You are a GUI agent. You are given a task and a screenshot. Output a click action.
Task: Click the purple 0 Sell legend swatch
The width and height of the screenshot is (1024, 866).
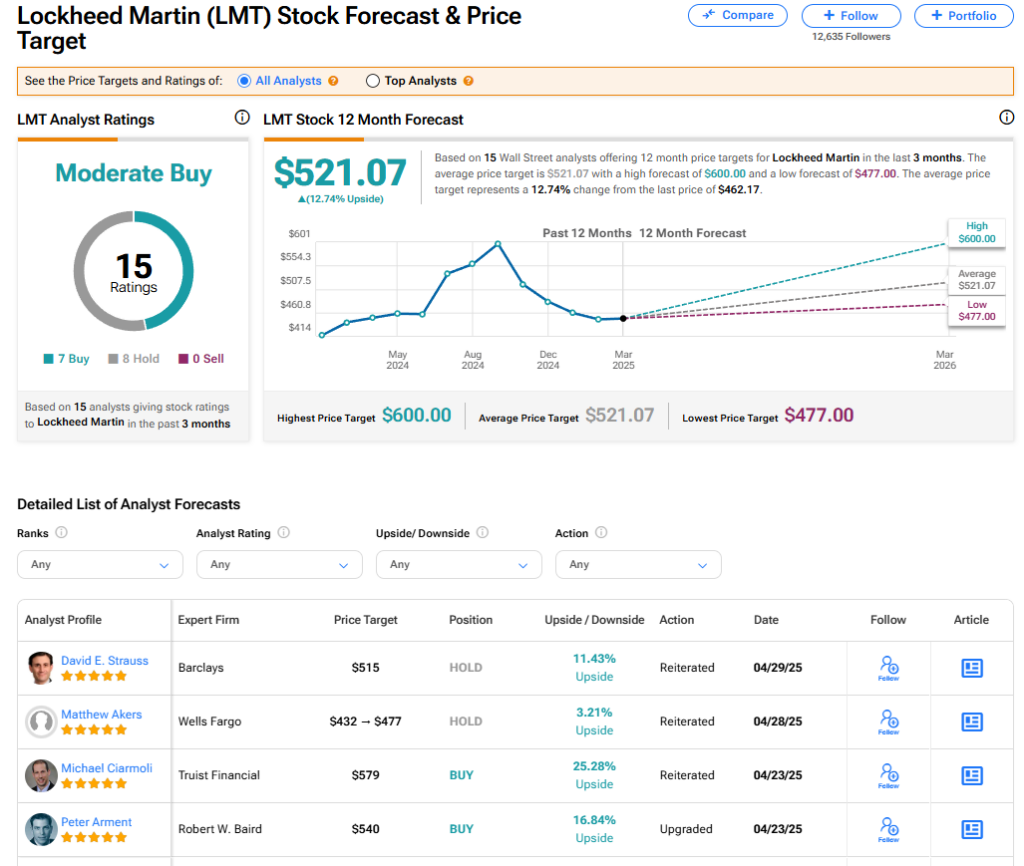(x=184, y=359)
